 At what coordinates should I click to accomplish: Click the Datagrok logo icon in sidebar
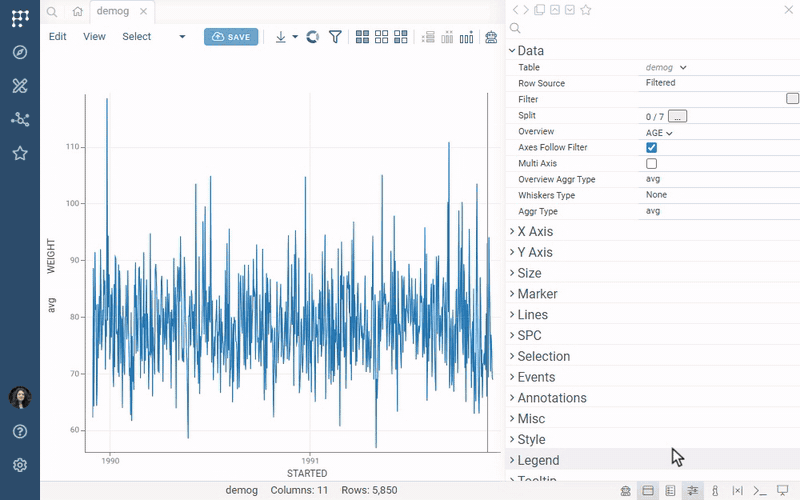[20, 18]
